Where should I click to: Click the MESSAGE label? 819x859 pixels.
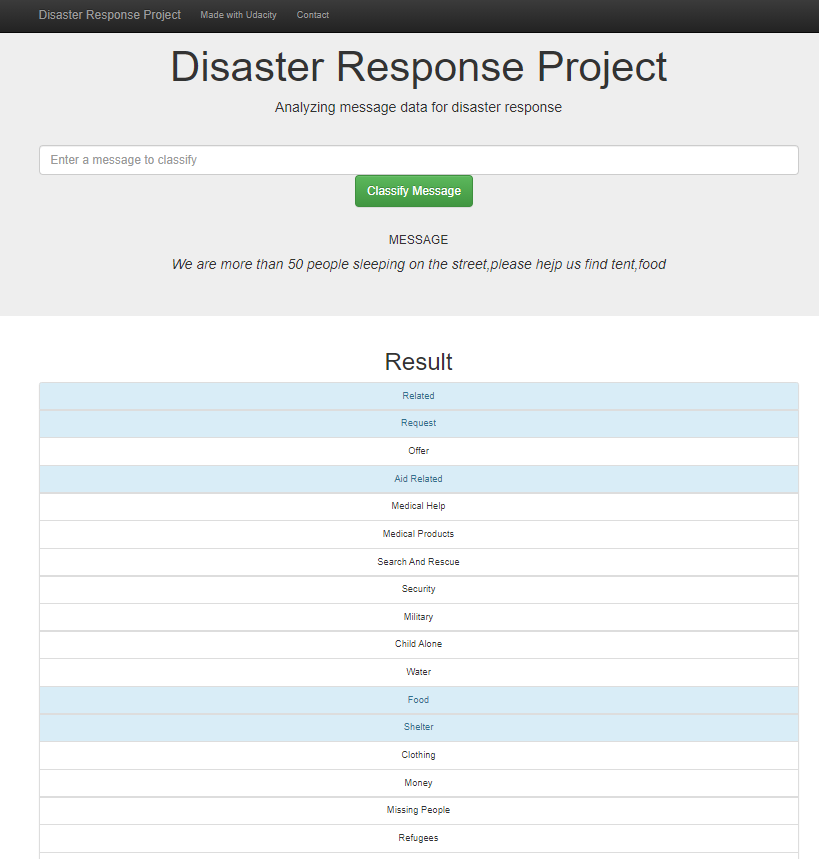[x=419, y=240]
